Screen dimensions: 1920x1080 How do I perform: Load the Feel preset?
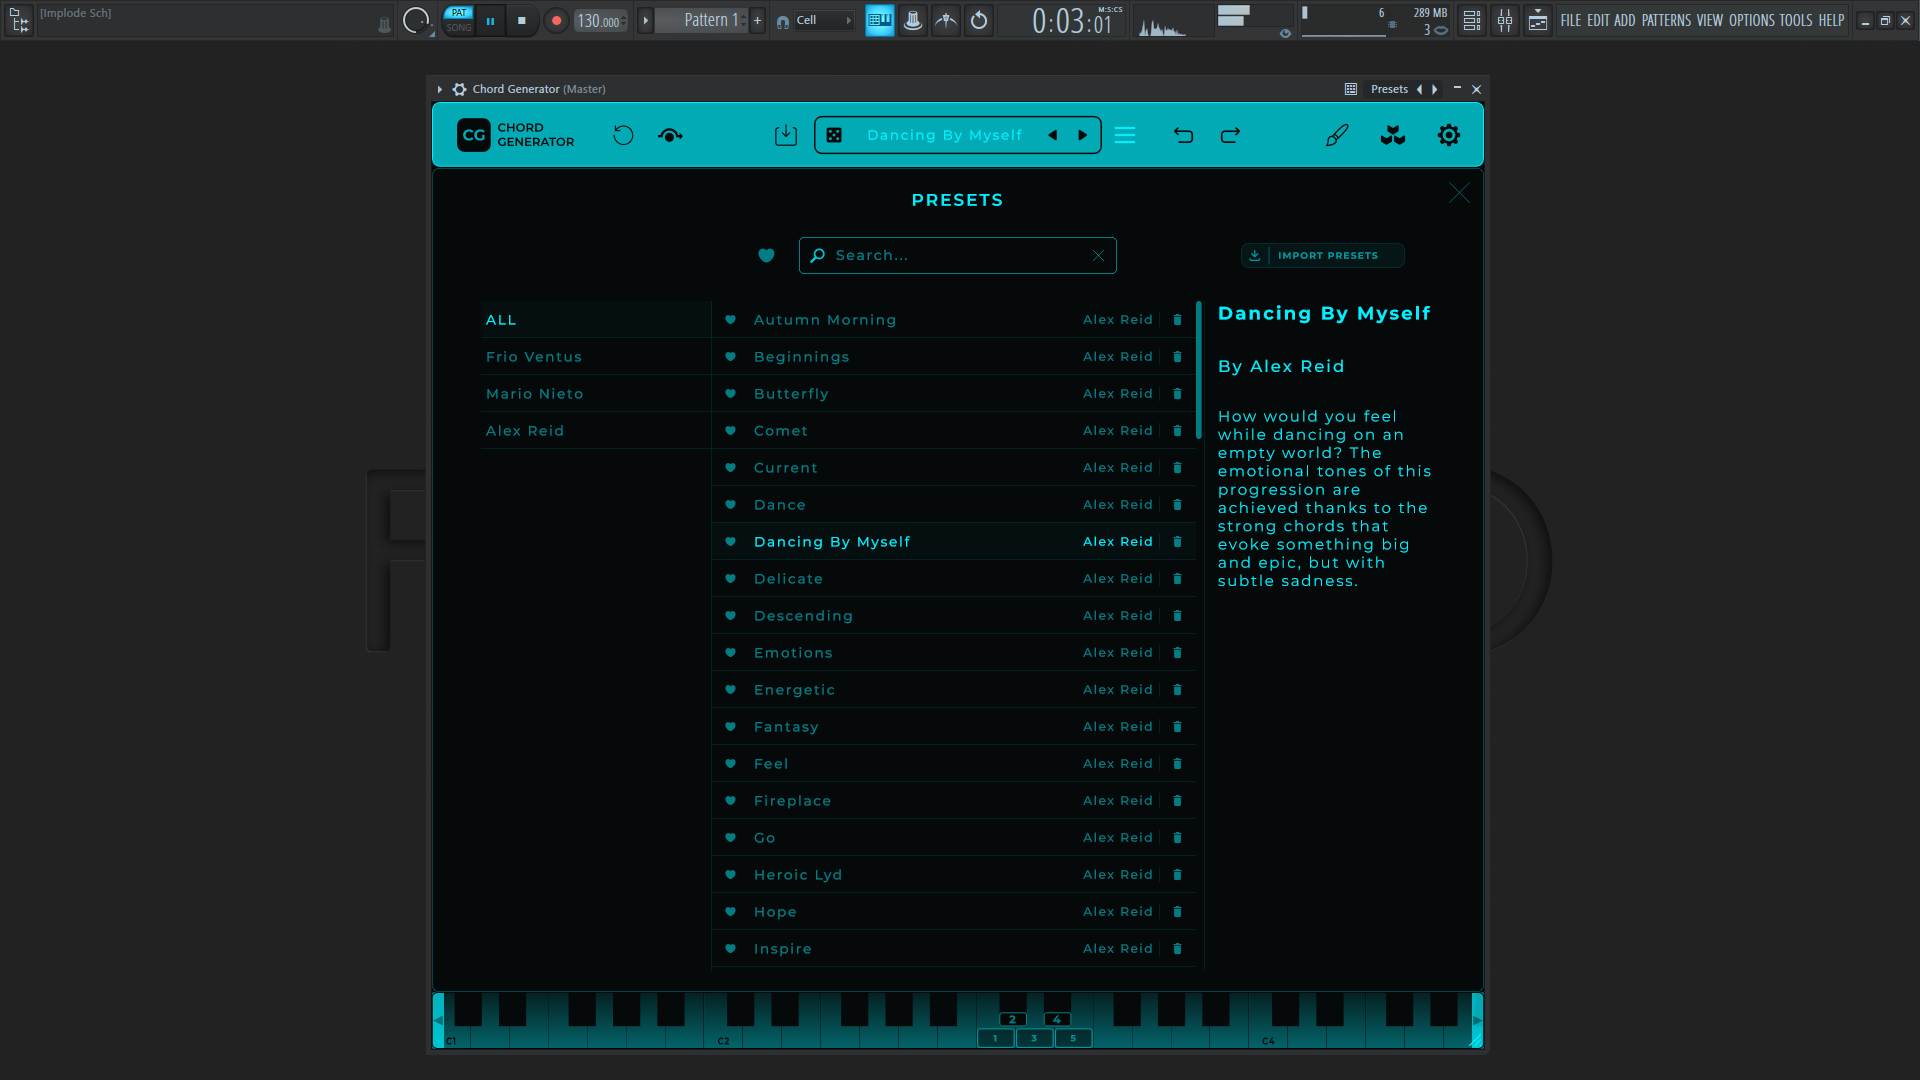point(953,764)
